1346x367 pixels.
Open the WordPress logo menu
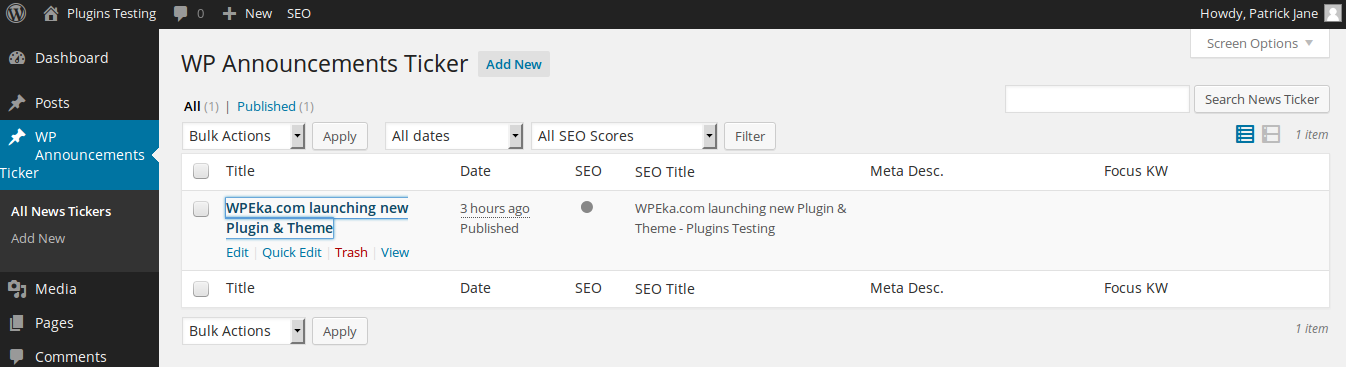[17, 14]
